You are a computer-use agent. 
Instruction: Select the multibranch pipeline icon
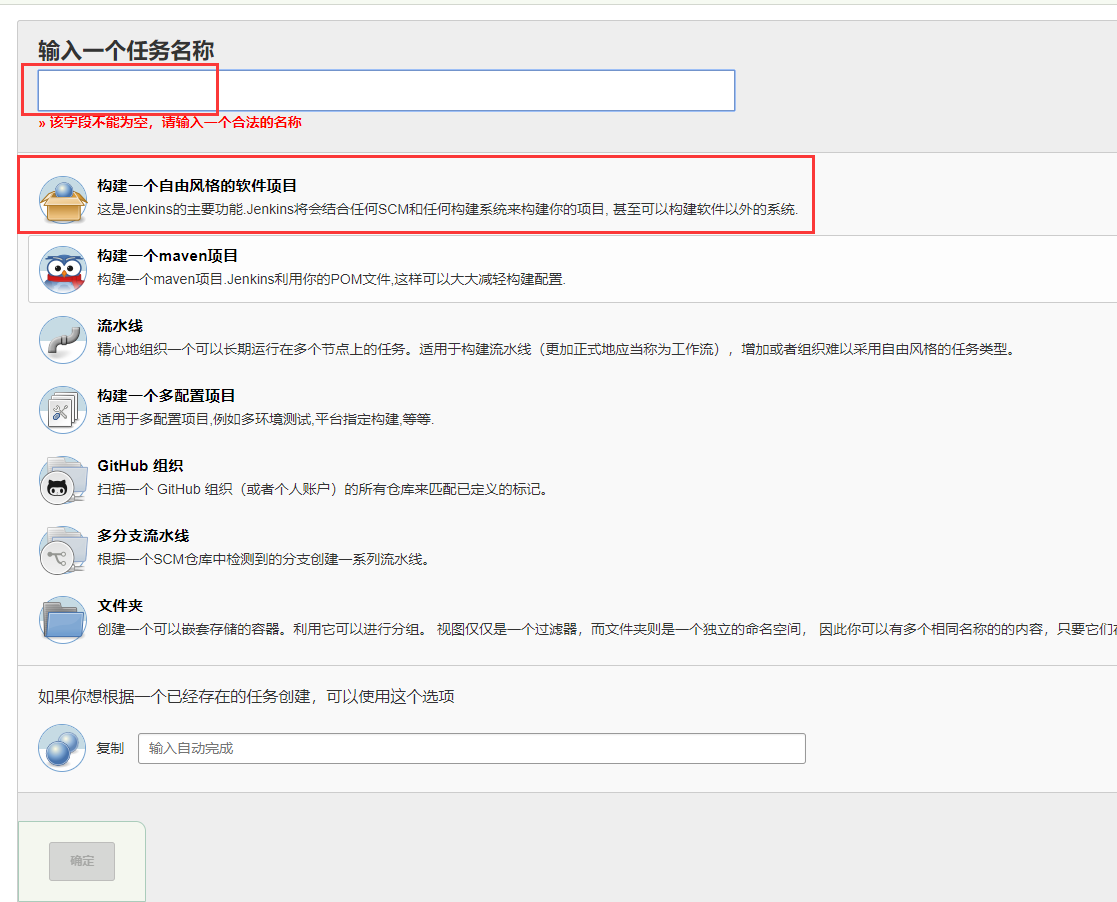(x=63, y=549)
